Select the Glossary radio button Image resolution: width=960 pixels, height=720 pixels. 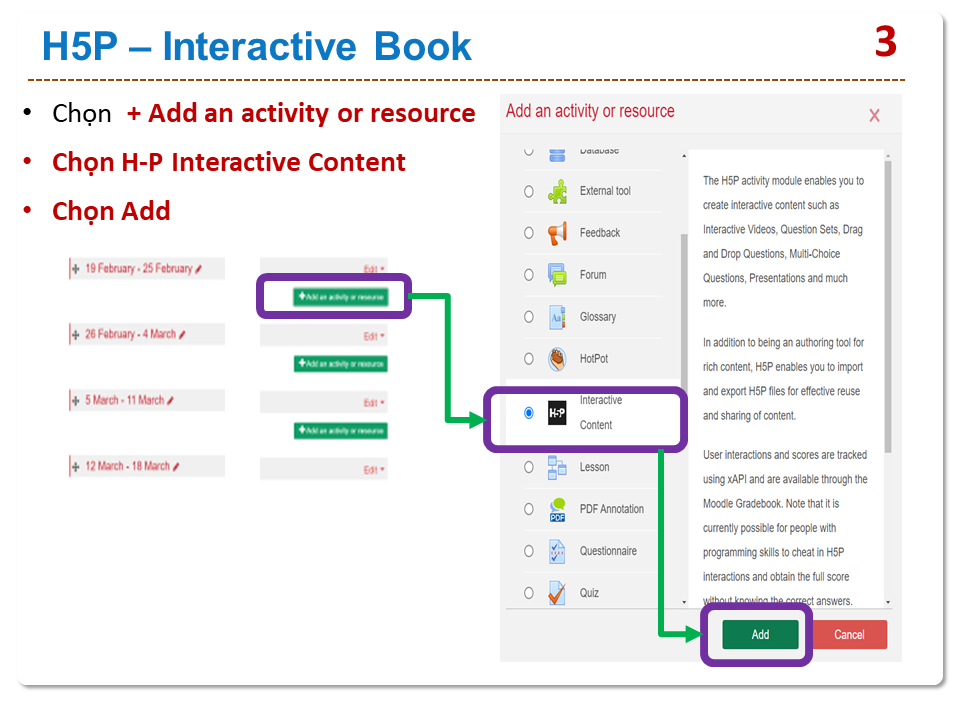[529, 317]
